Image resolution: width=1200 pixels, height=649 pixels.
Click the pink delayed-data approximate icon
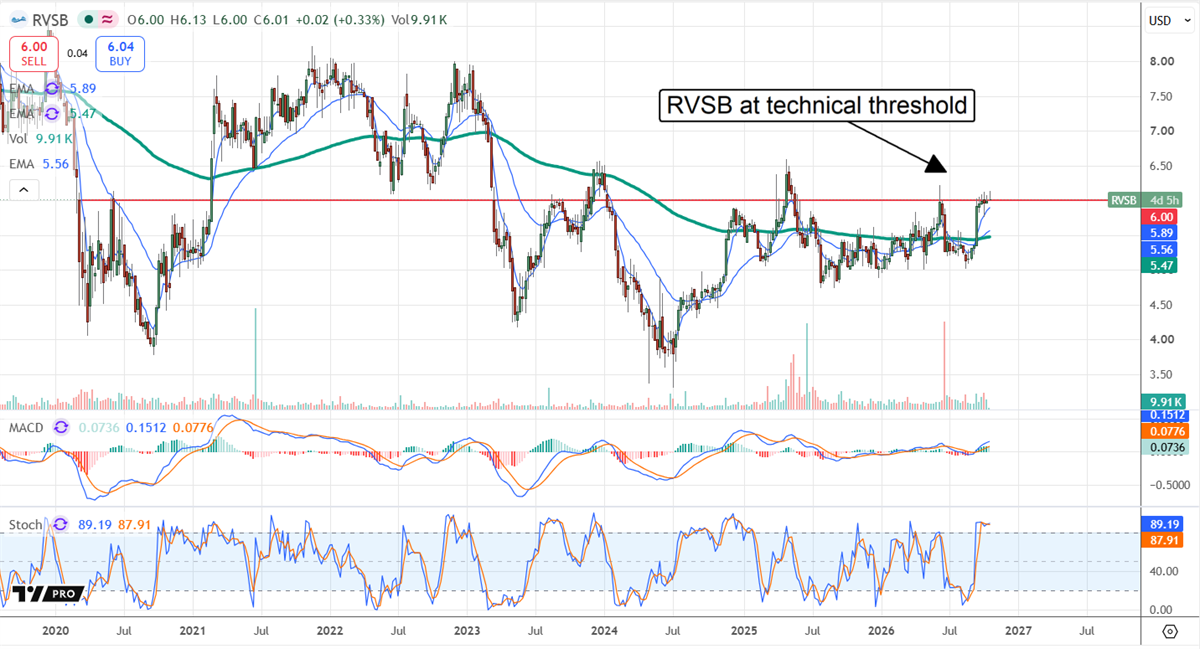[x=105, y=20]
